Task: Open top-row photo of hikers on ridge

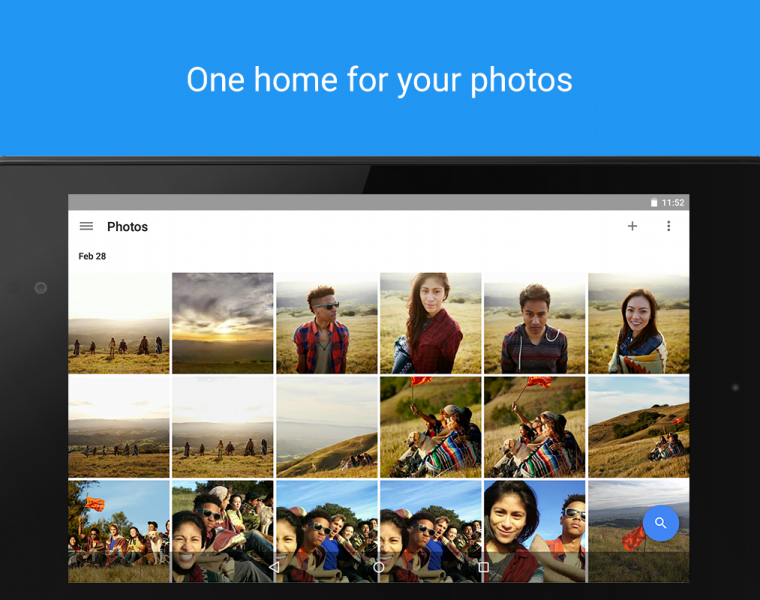Action: [119, 323]
